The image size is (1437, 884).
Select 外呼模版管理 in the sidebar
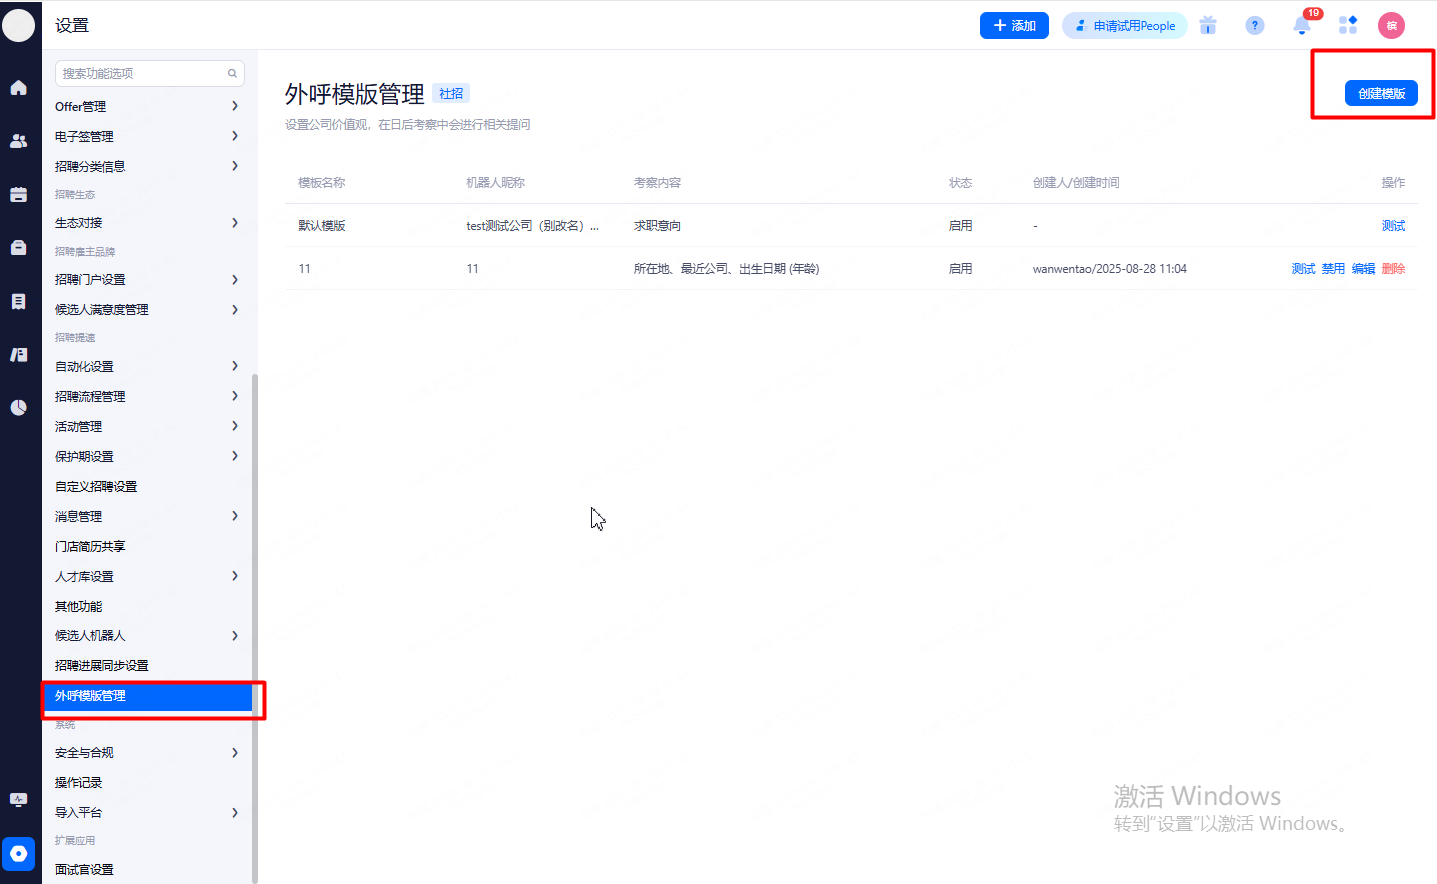click(x=148, y=696)
